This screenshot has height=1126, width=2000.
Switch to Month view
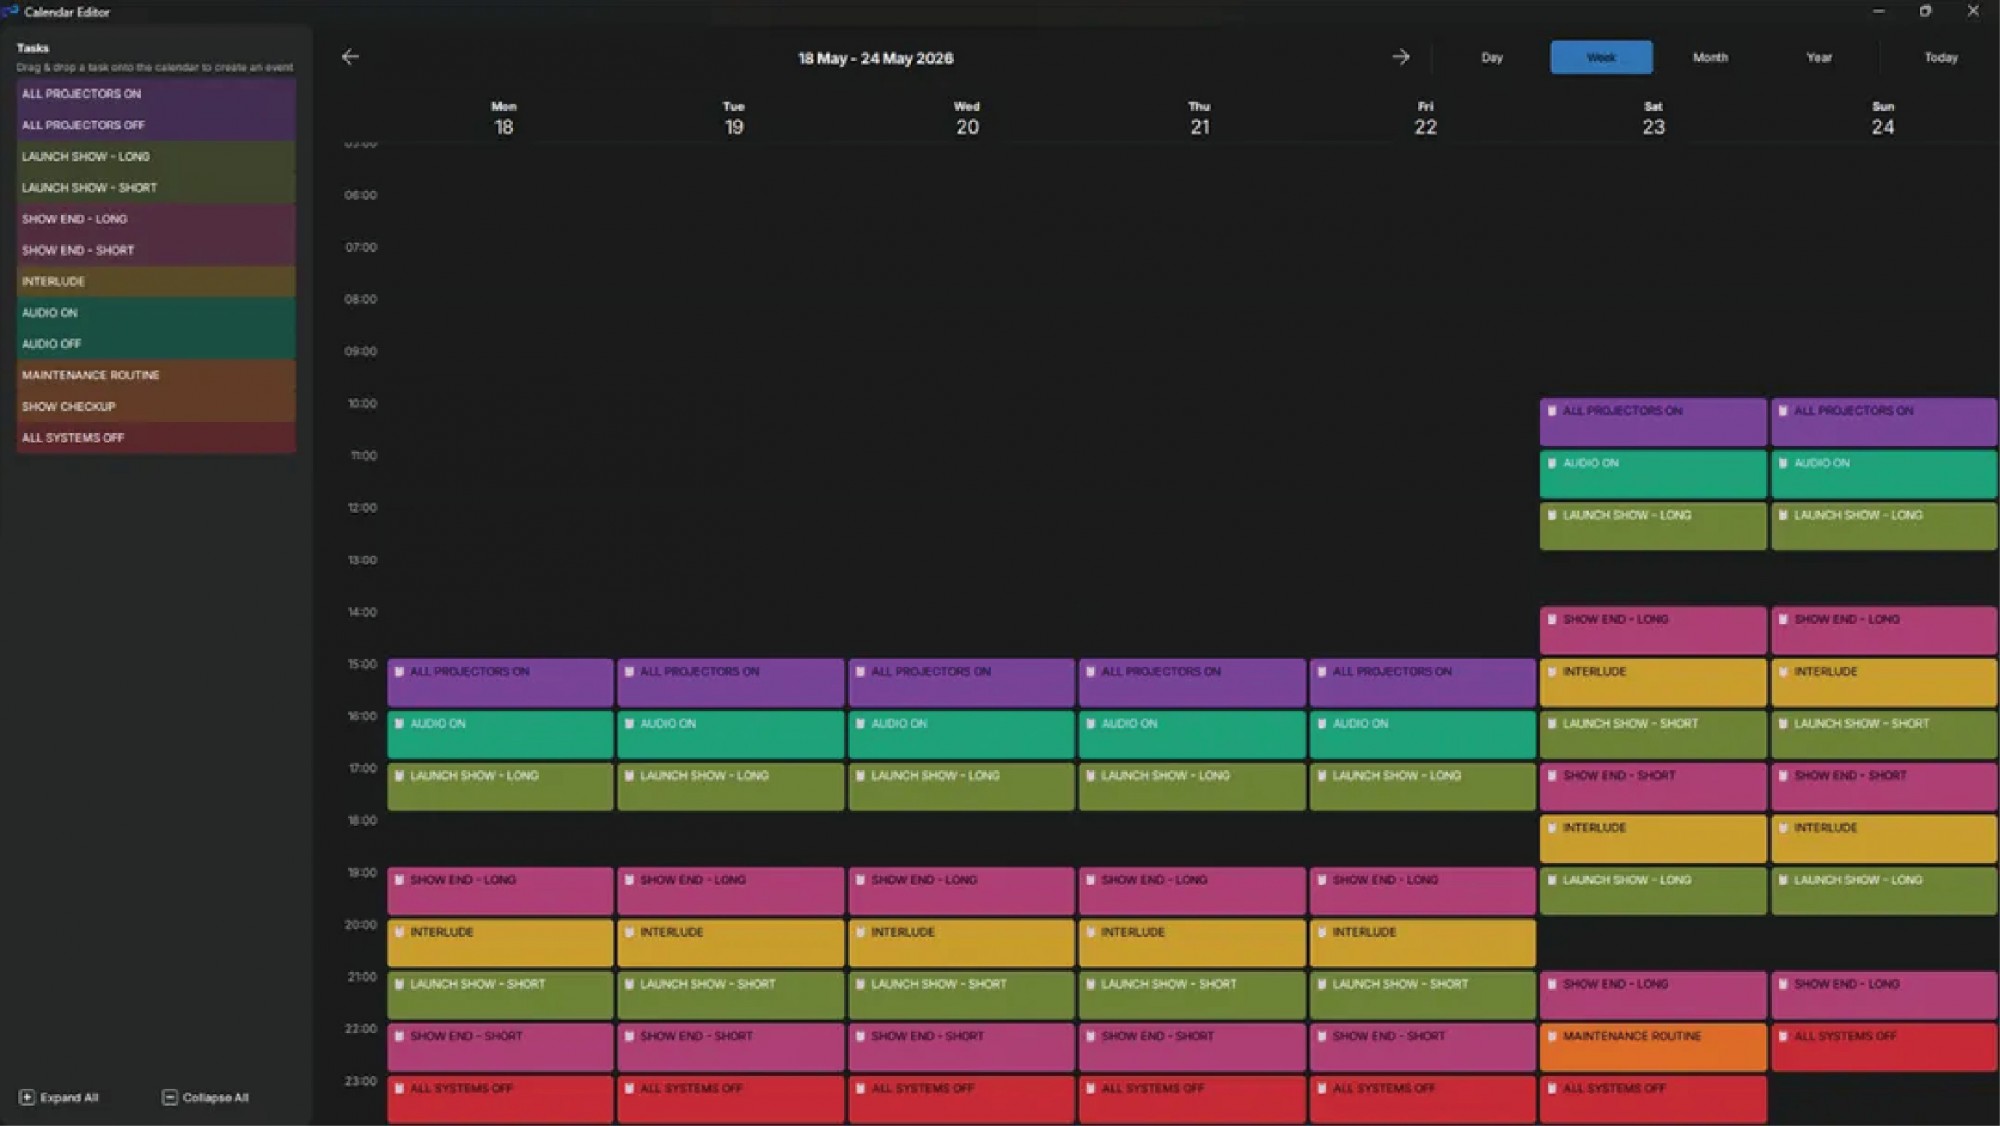[1710, 57]
